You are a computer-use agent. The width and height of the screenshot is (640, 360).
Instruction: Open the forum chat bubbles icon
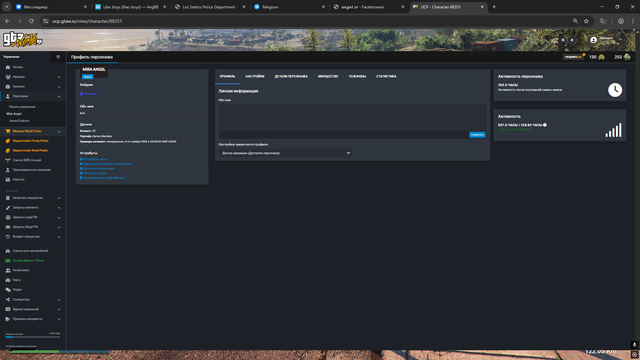tap(8, 290)
